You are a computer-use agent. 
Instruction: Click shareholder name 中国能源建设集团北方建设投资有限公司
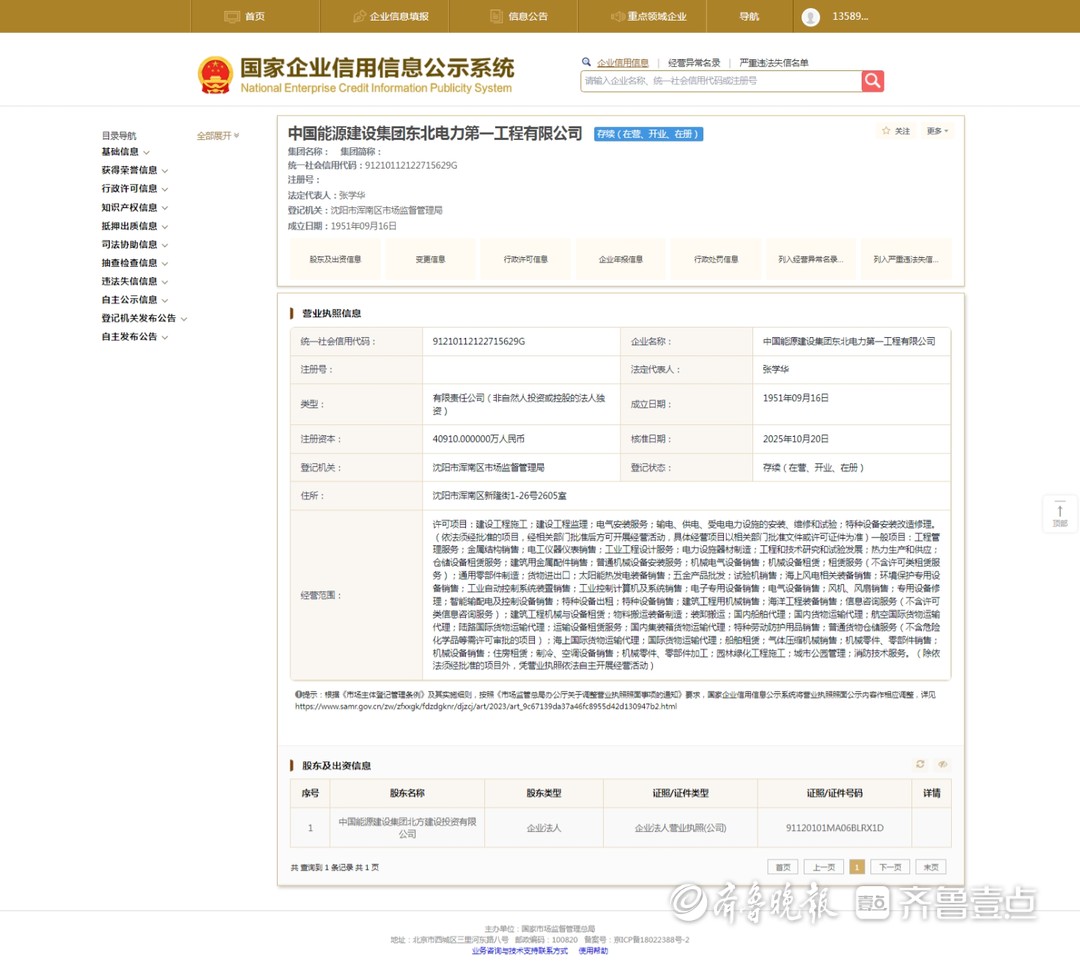click(x=407, y=827)
